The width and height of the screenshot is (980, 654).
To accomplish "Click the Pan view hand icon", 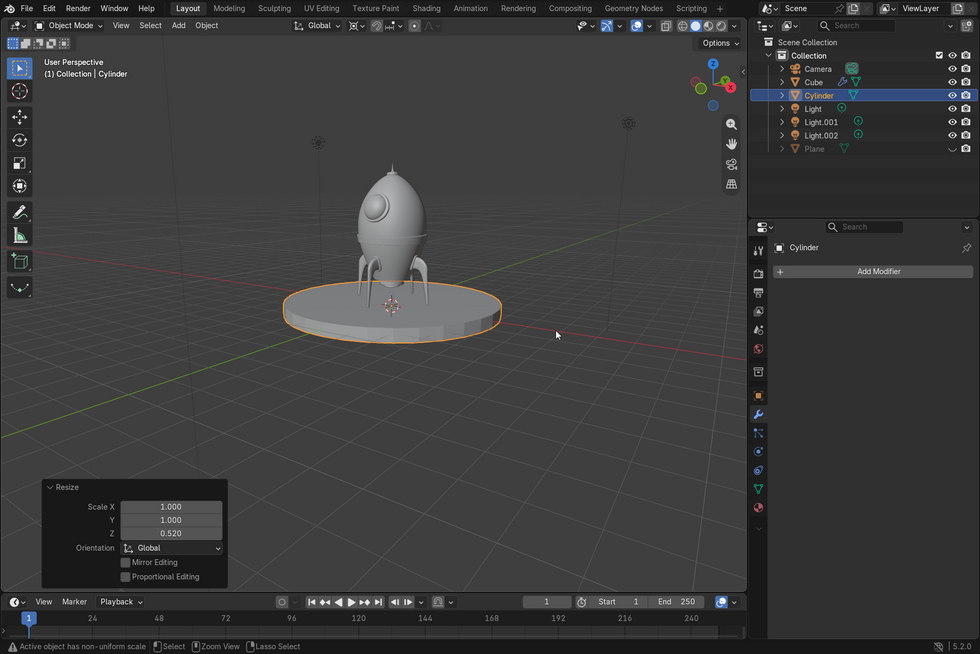I will [731, 144].
